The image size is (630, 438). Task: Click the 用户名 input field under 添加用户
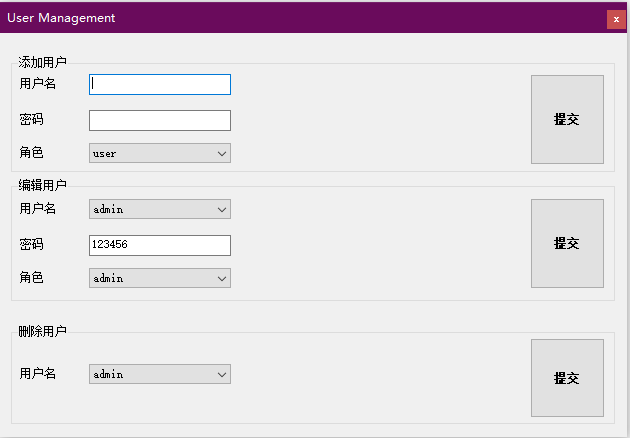click(160, 85)
